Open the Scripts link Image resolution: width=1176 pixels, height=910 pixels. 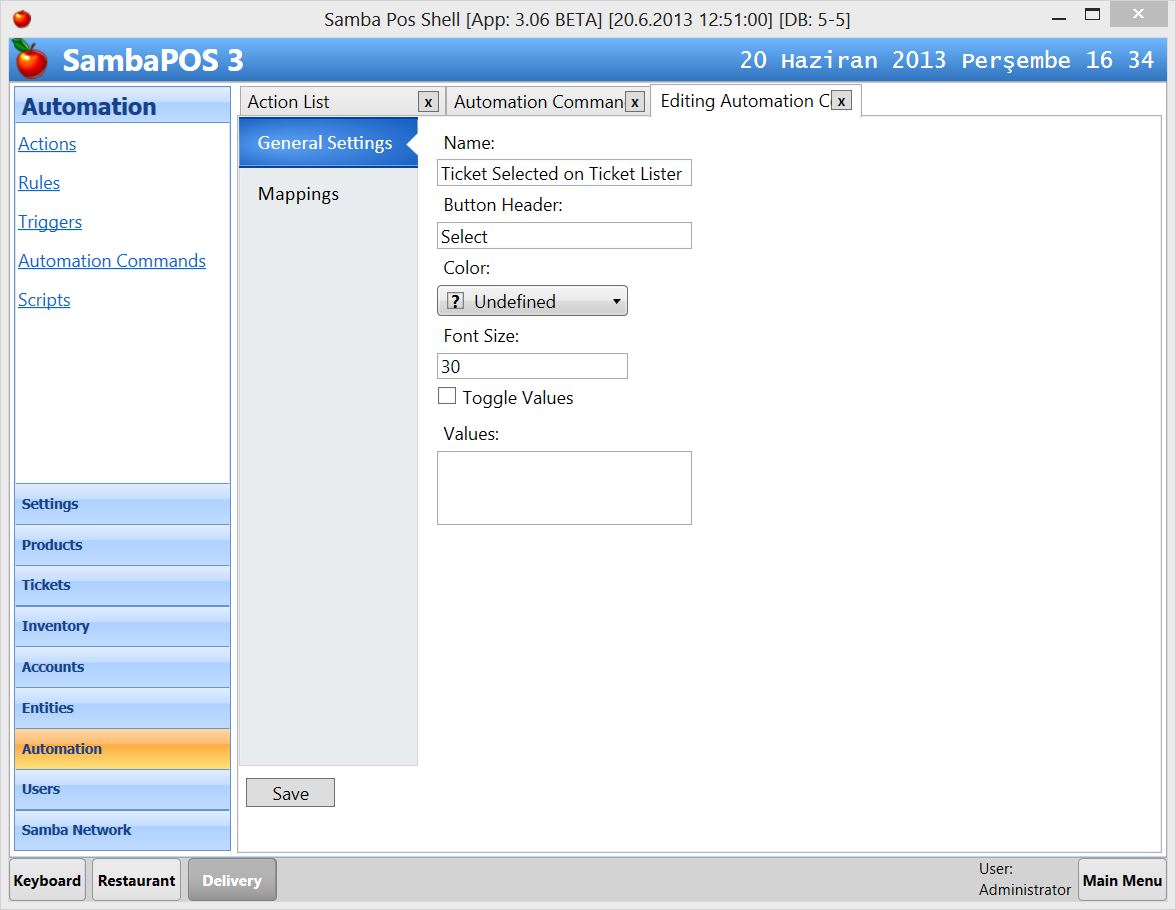[x=44, y=300]
